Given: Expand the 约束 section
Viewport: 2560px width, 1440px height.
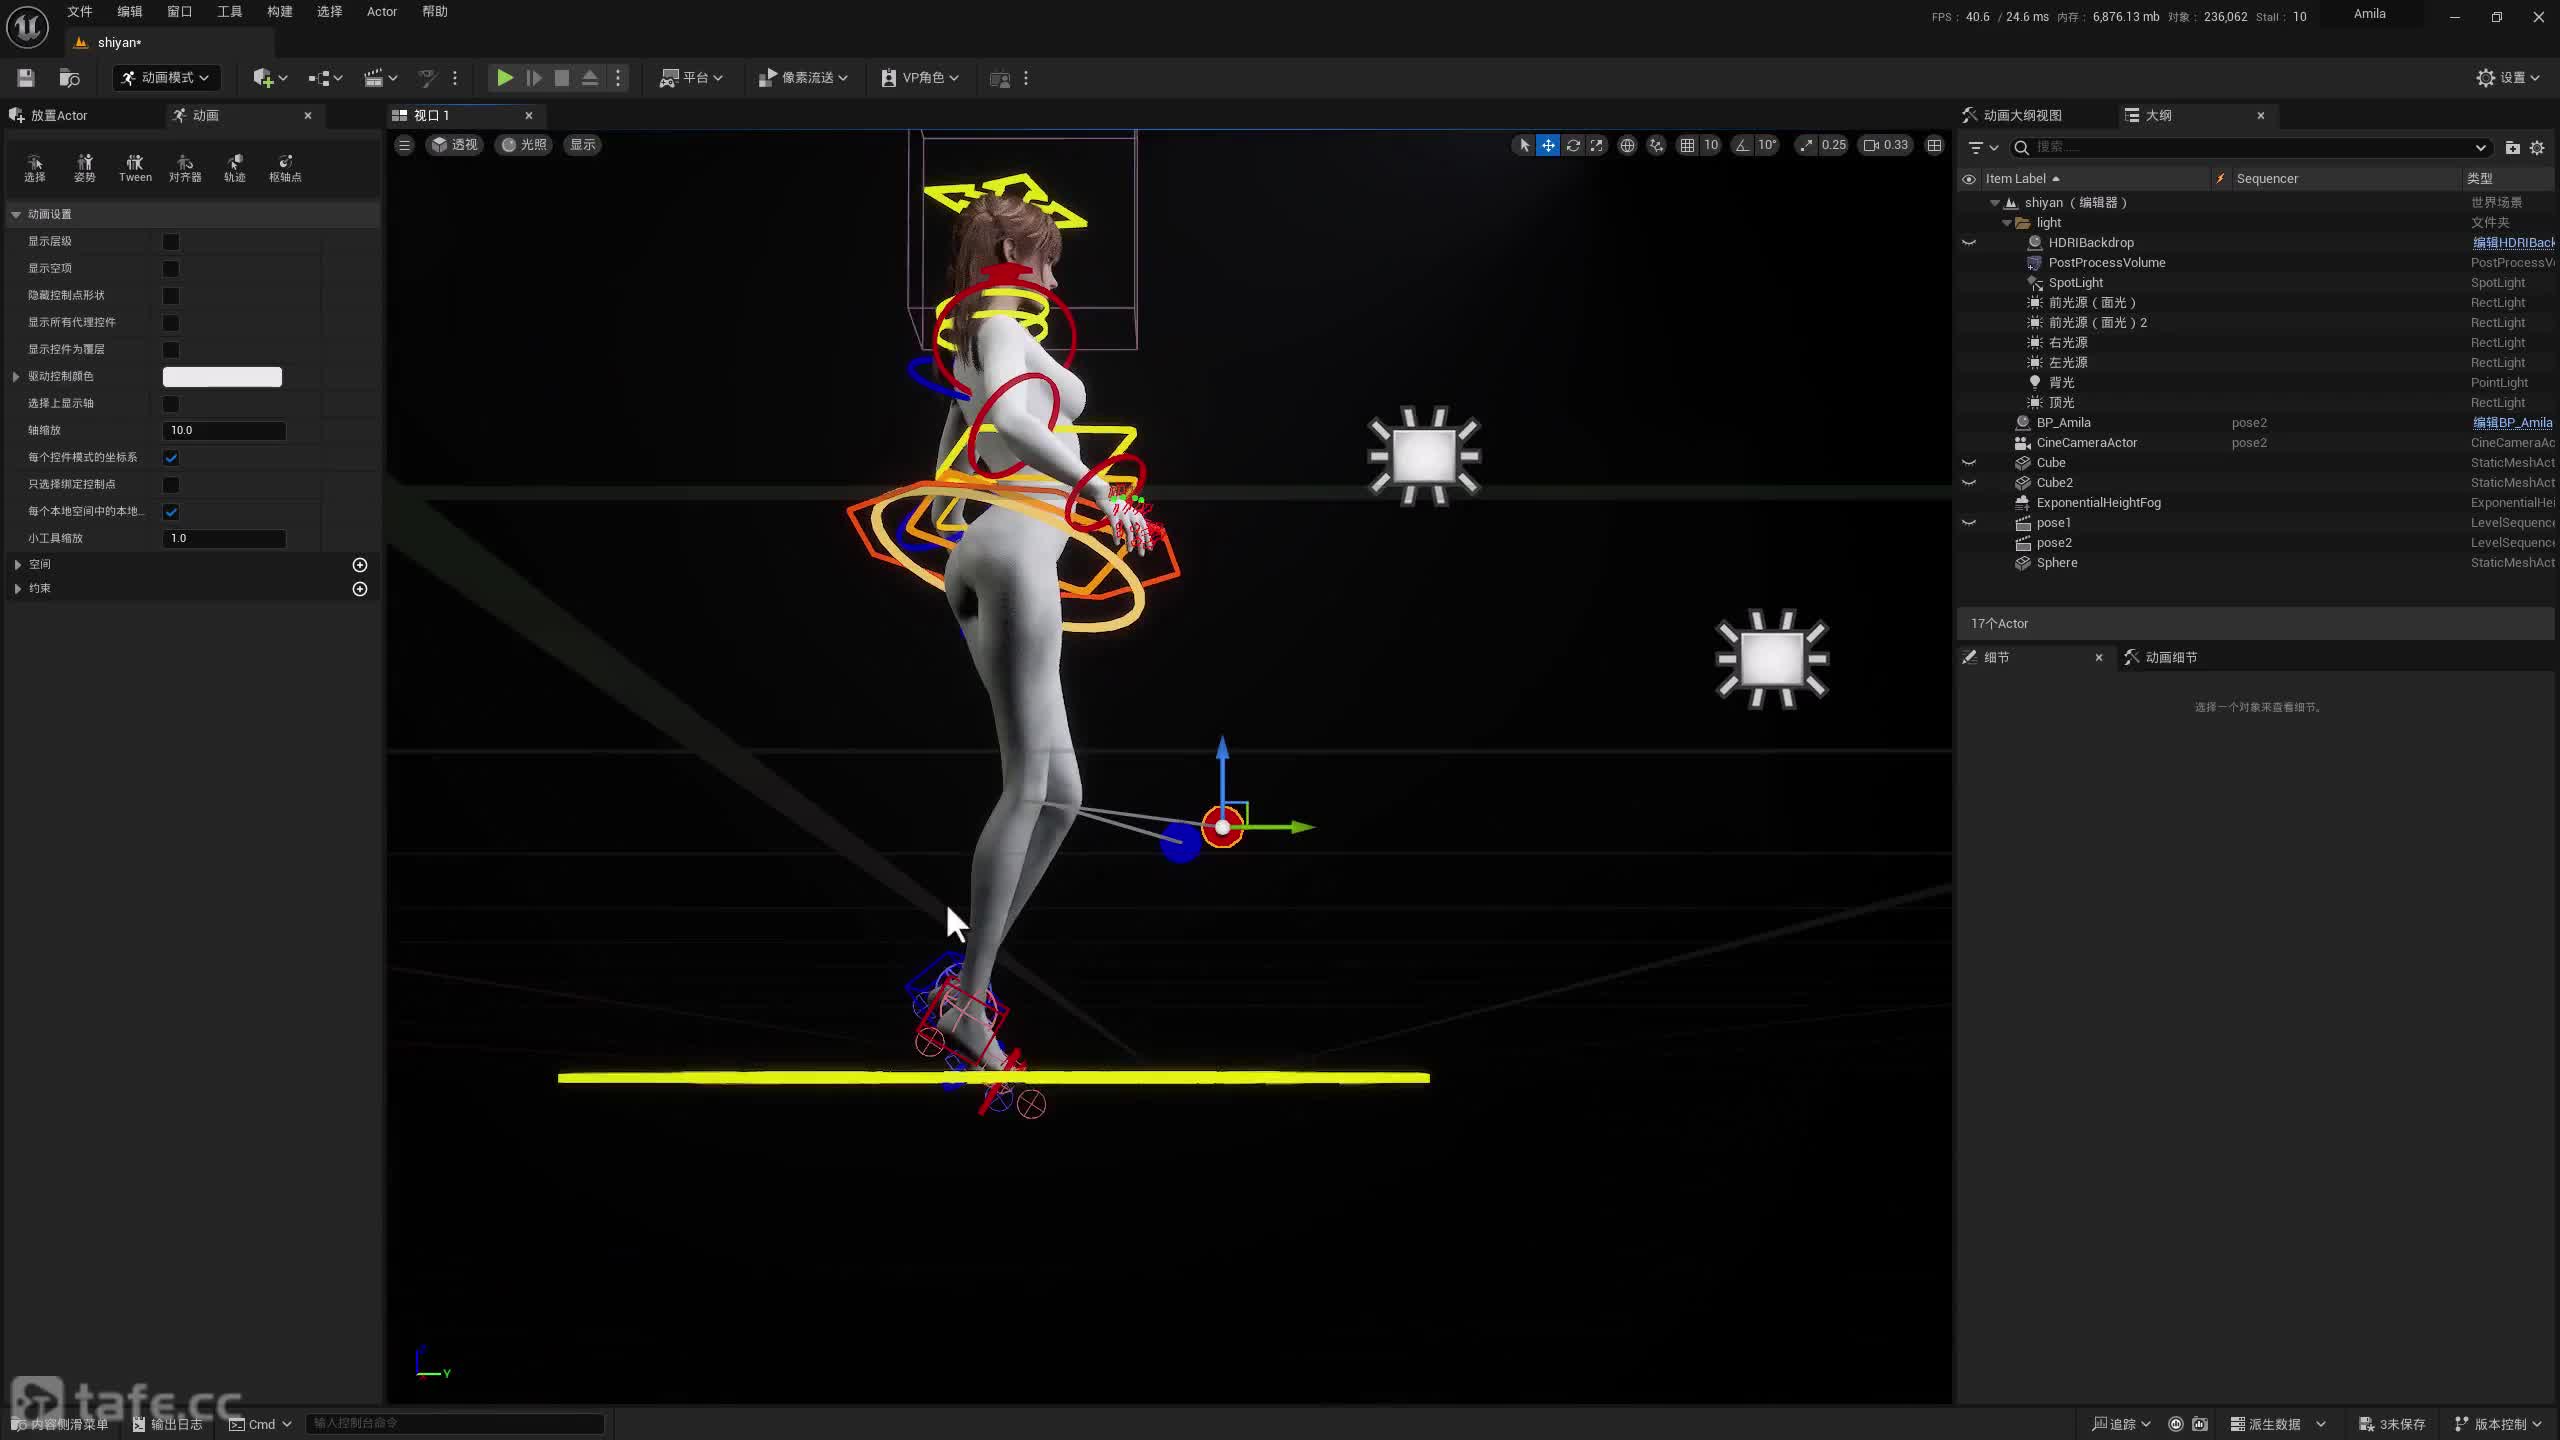Looking at the screenshot, I should pos(17,589).
